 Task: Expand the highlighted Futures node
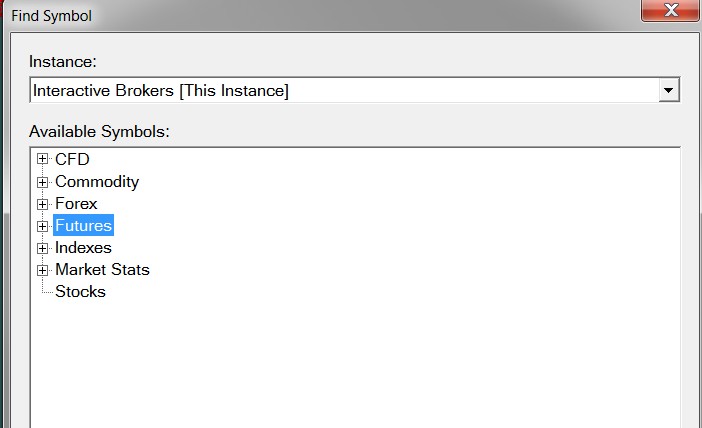42,226
